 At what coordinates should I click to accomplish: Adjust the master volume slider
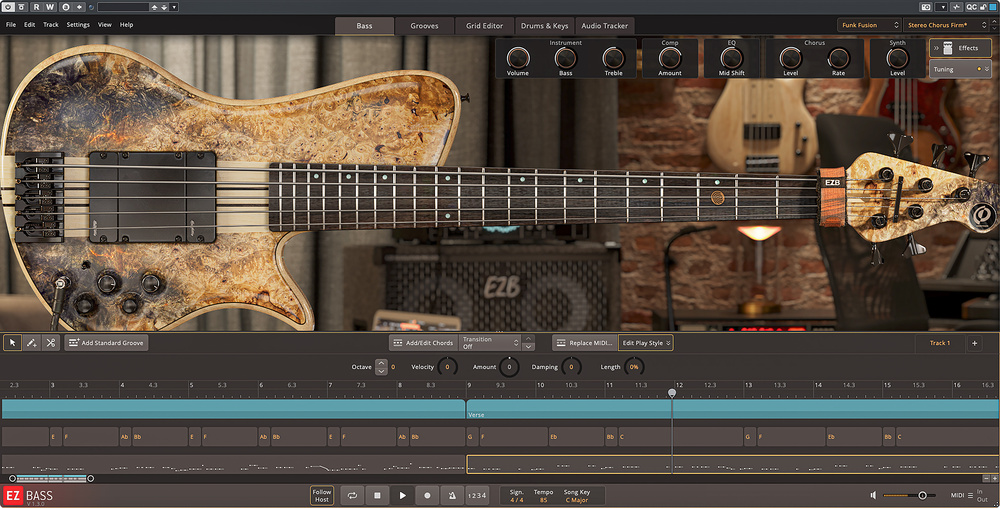point(922,495)
